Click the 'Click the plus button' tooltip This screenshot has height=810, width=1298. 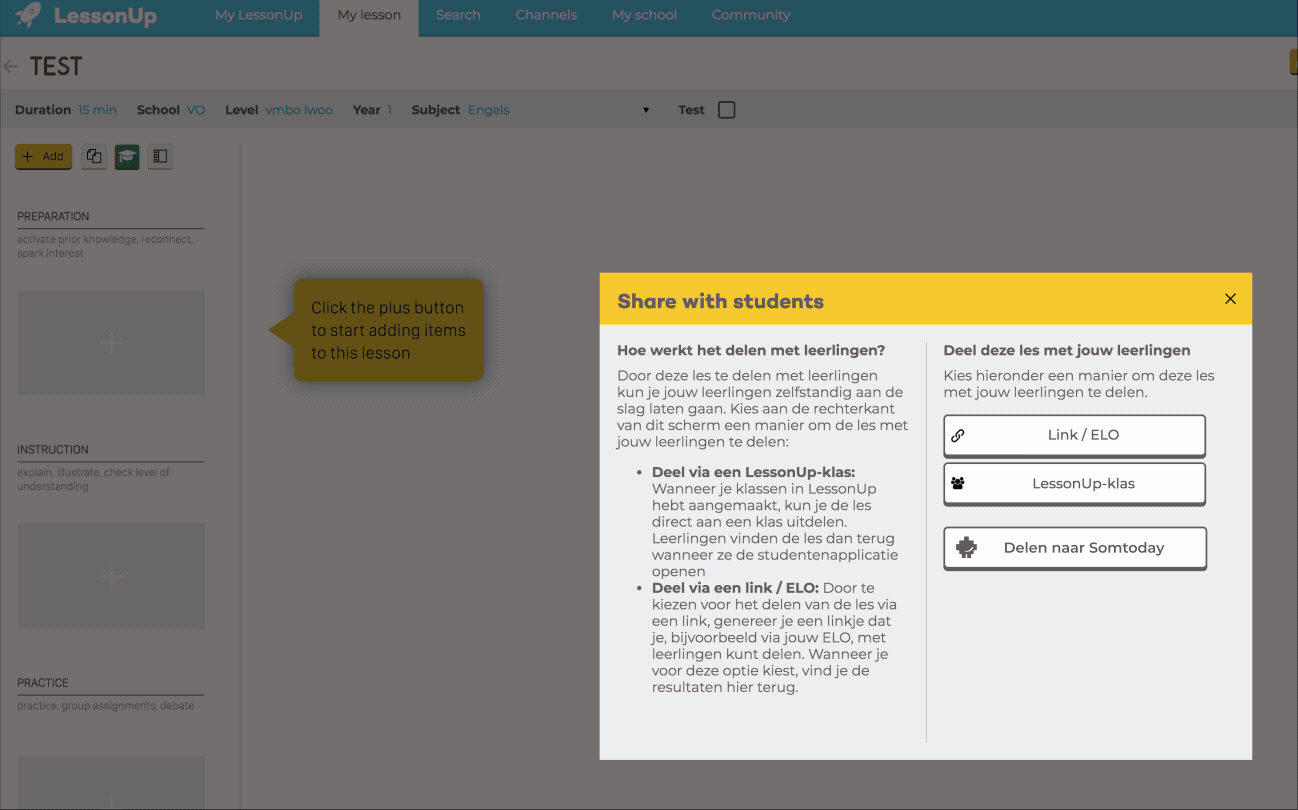tap(388, 330)
